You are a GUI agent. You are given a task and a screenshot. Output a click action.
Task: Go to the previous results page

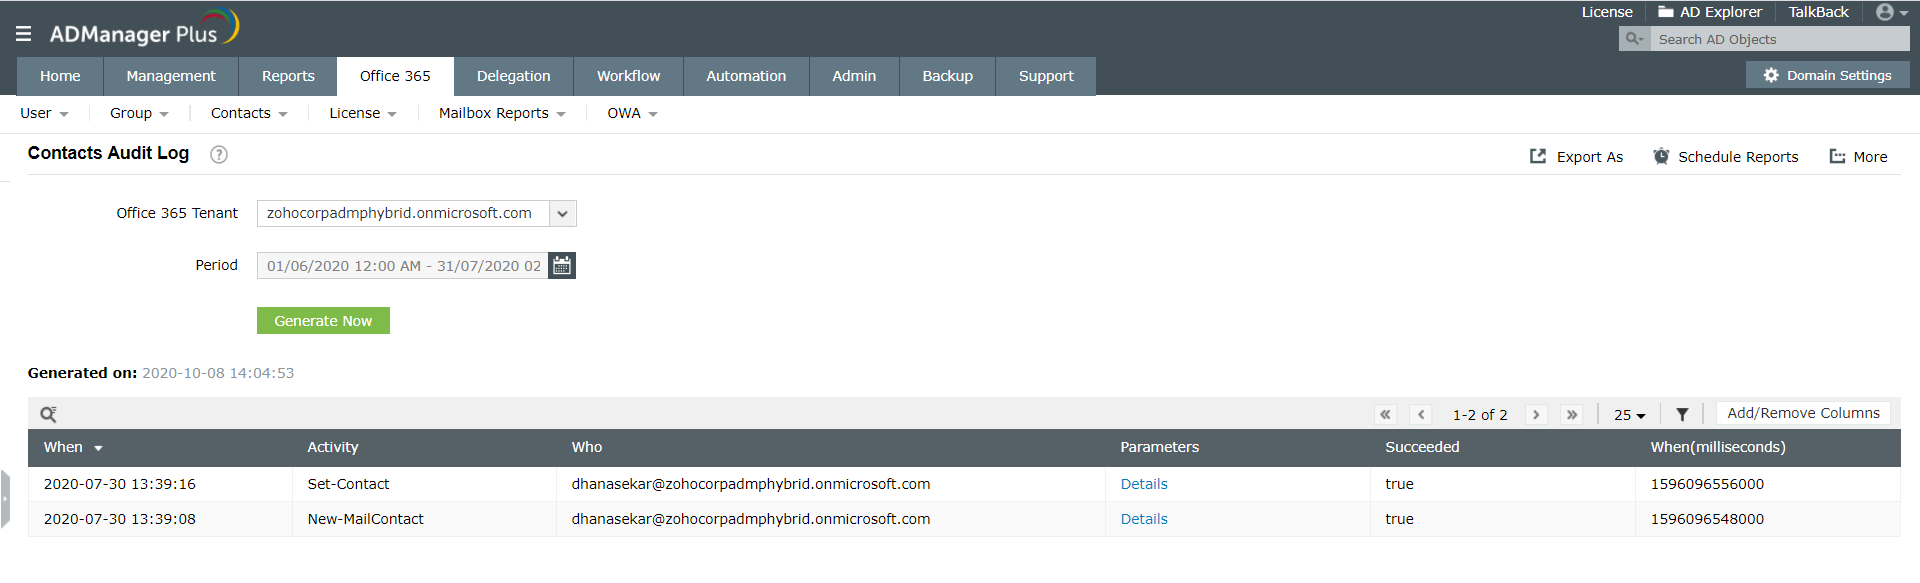tap(1421, 414)
